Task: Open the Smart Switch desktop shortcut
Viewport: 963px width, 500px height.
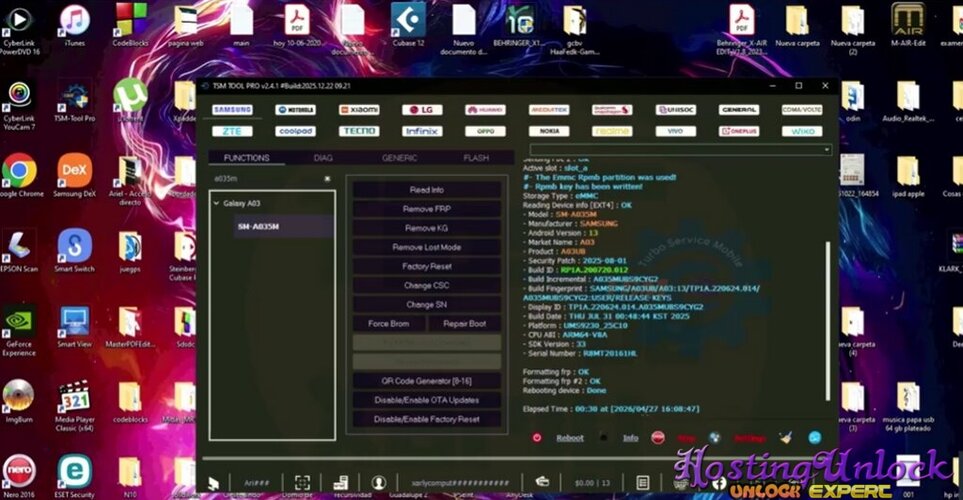Action: tap(74, 253)
